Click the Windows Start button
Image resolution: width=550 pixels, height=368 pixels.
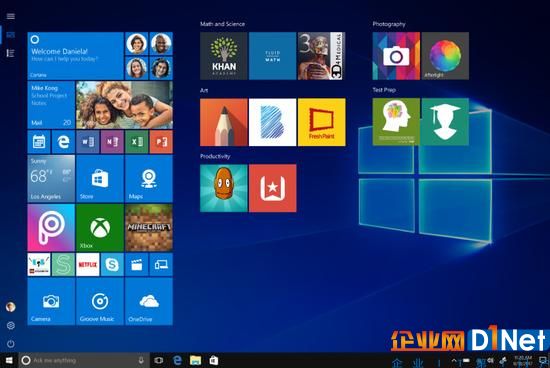click(x=9, y=360)
